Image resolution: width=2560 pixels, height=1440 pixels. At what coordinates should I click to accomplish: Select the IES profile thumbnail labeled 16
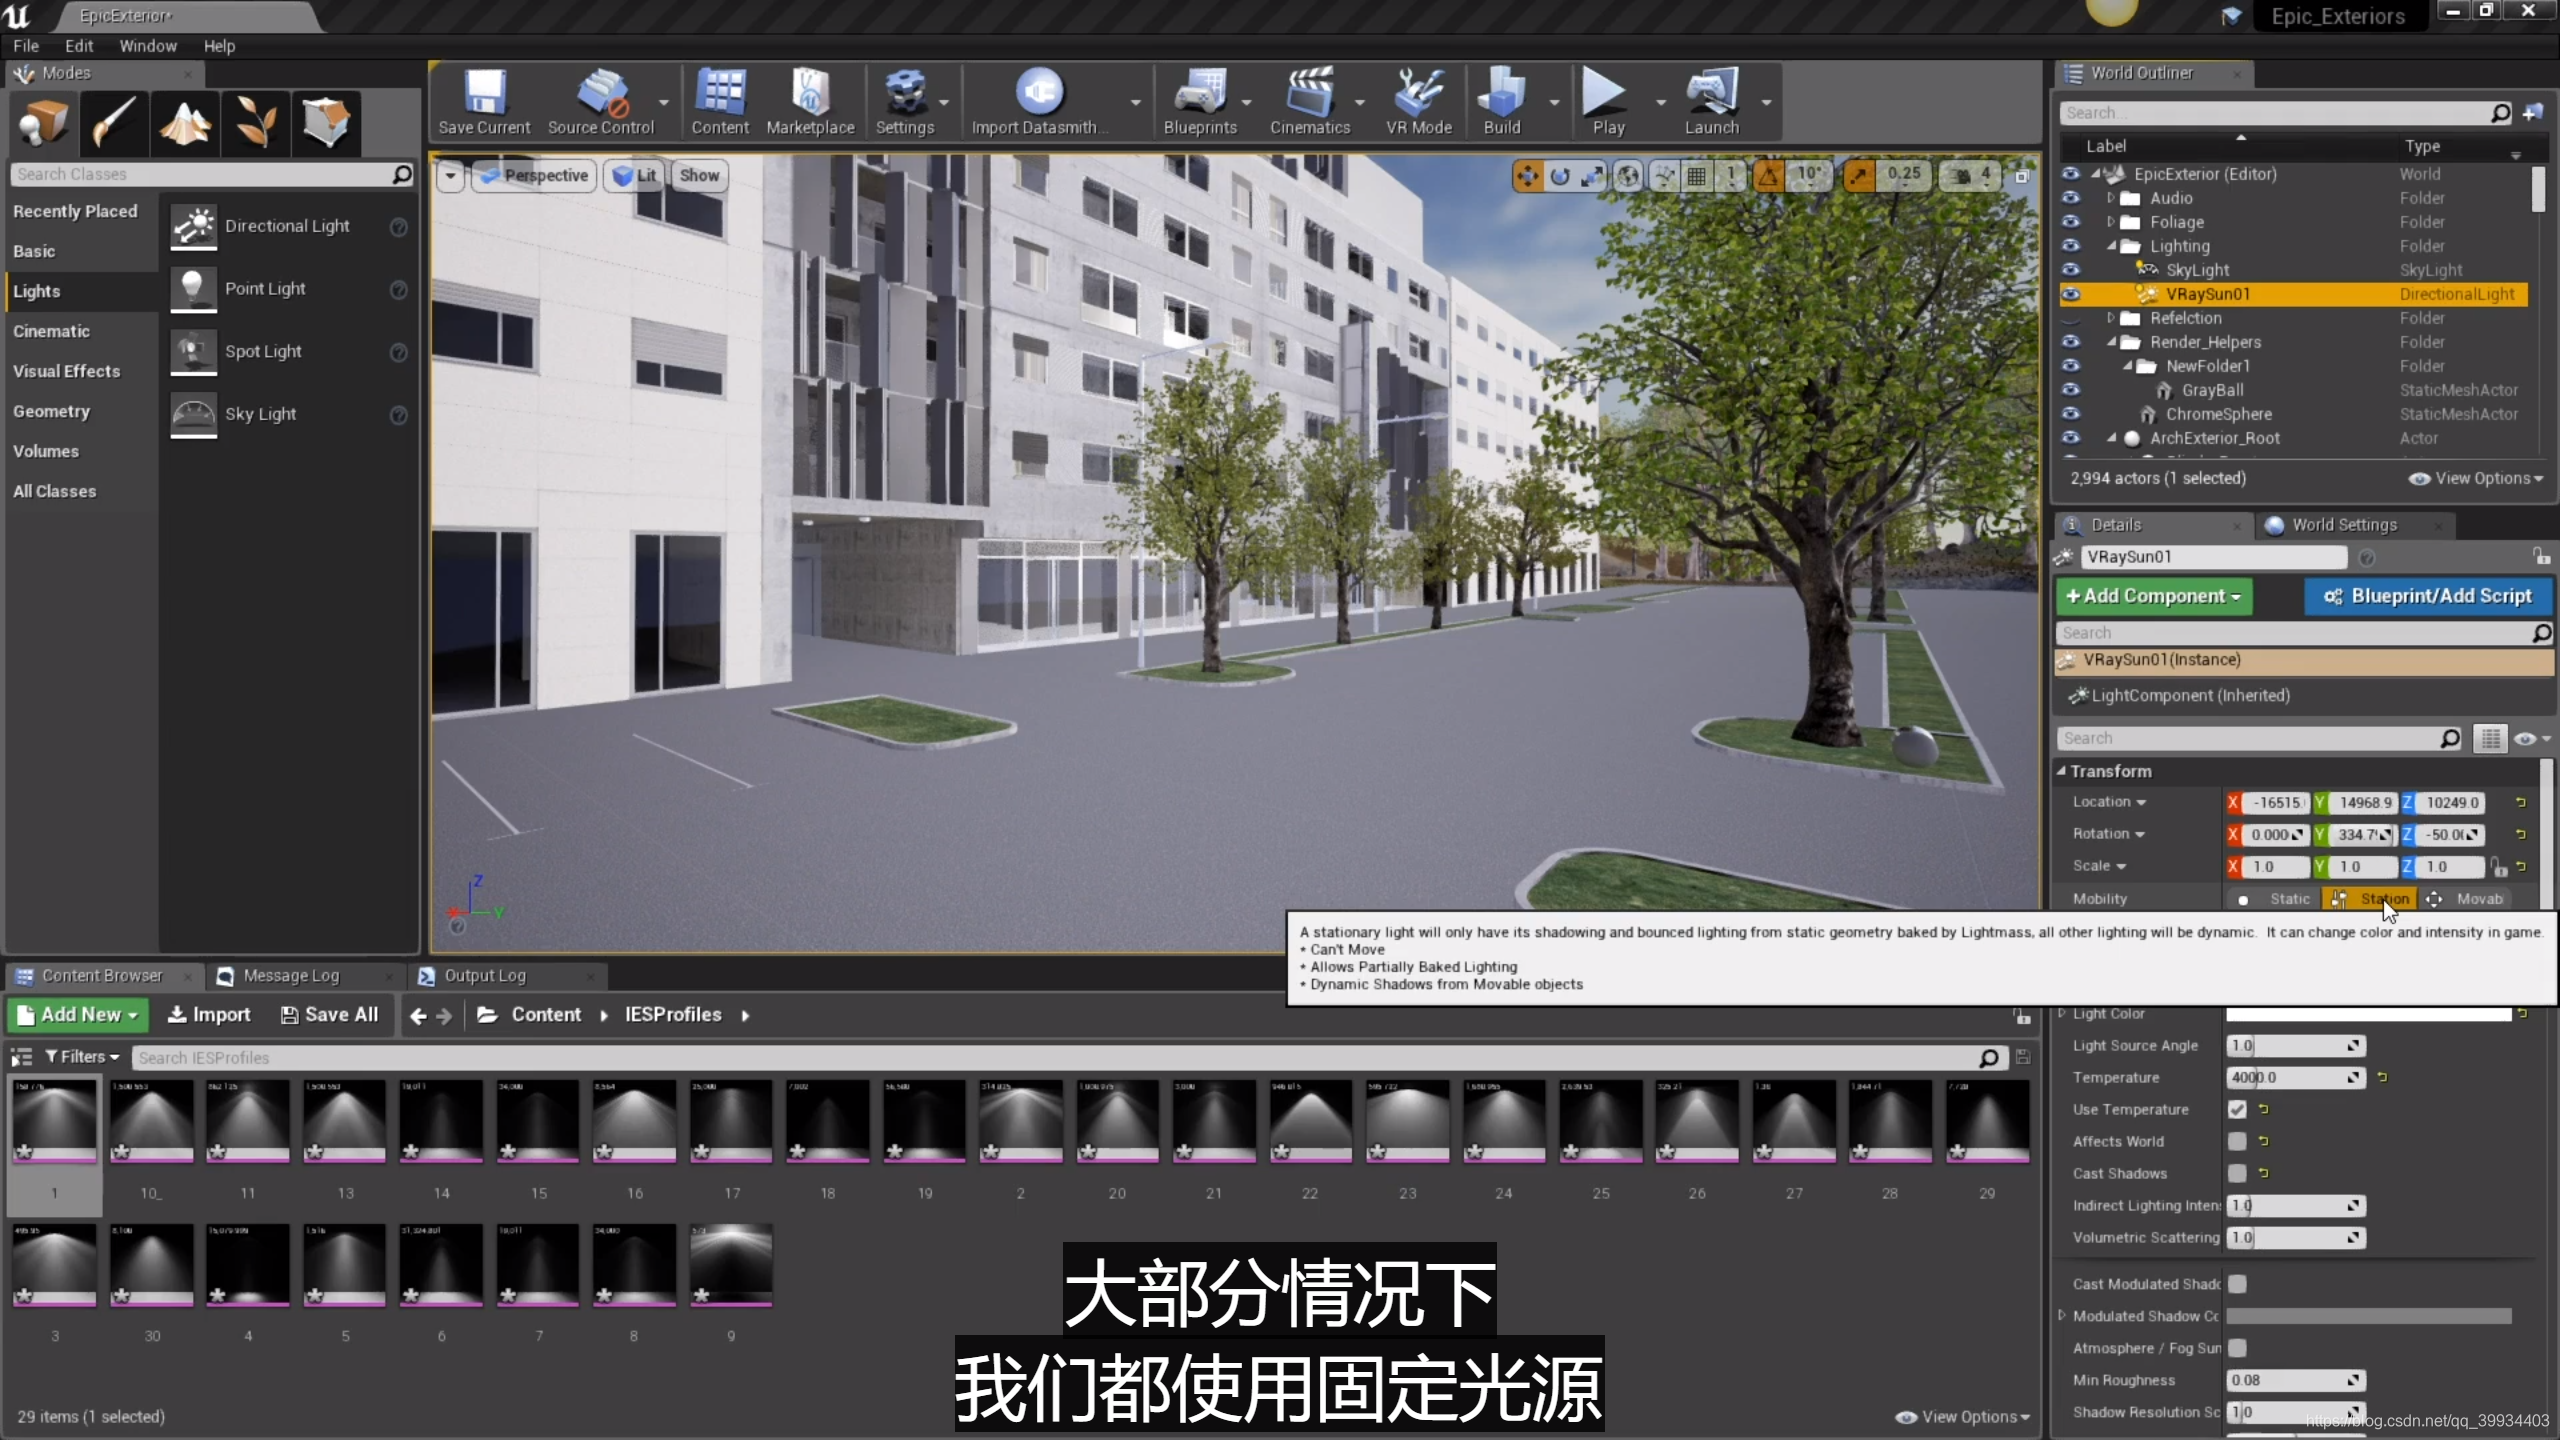(634, 1121)
